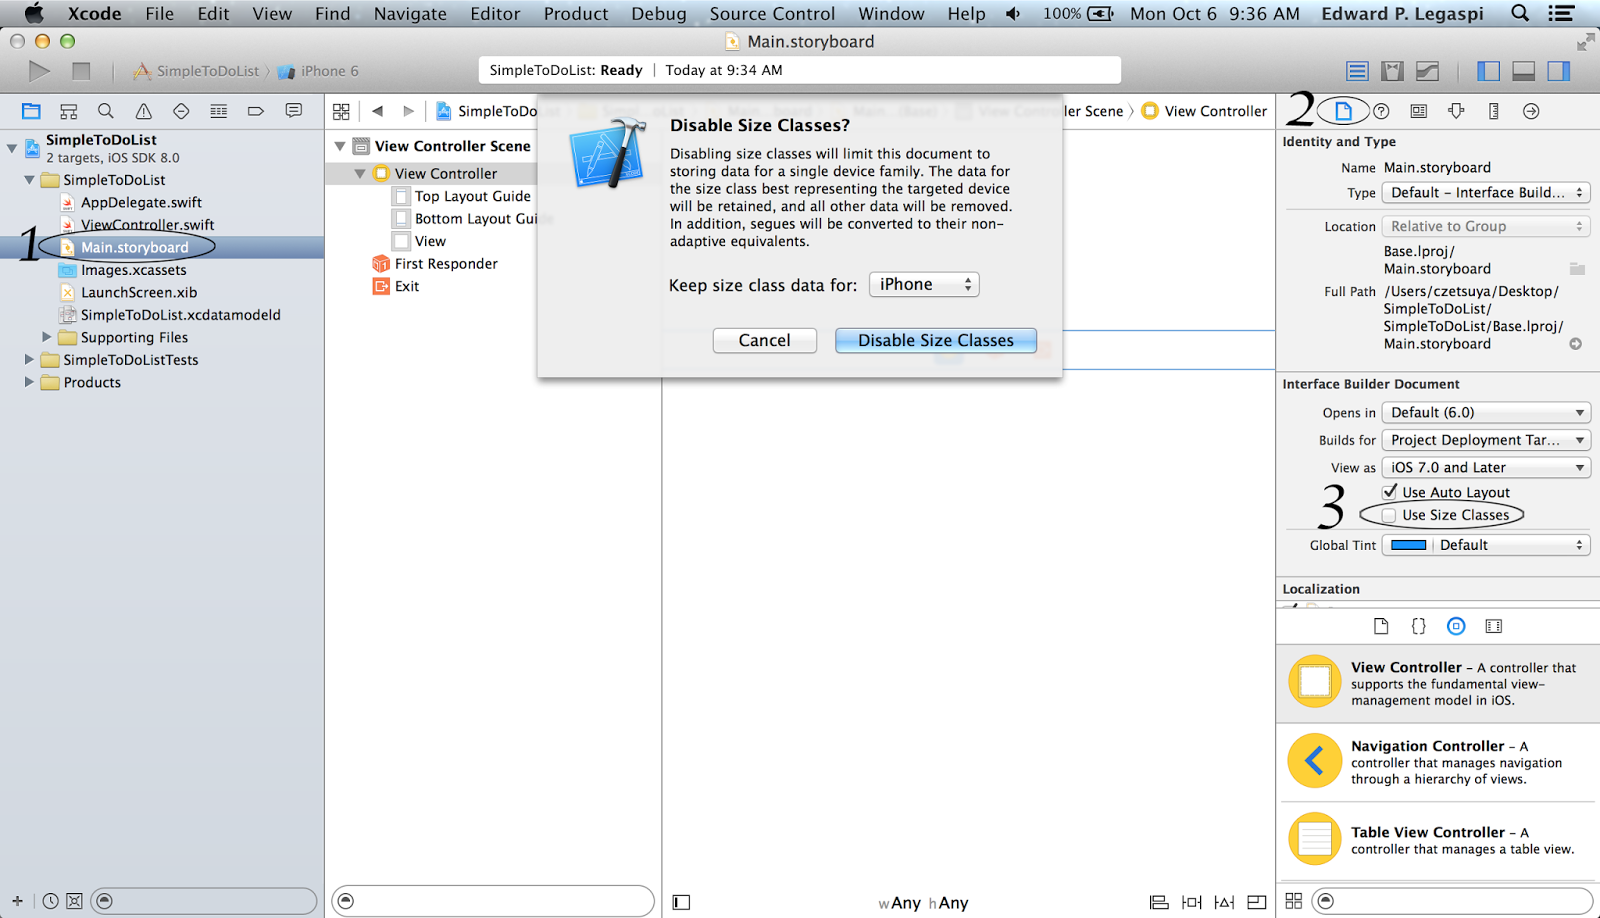
Task: Open the Navigate menu
Action: point(410,14)
